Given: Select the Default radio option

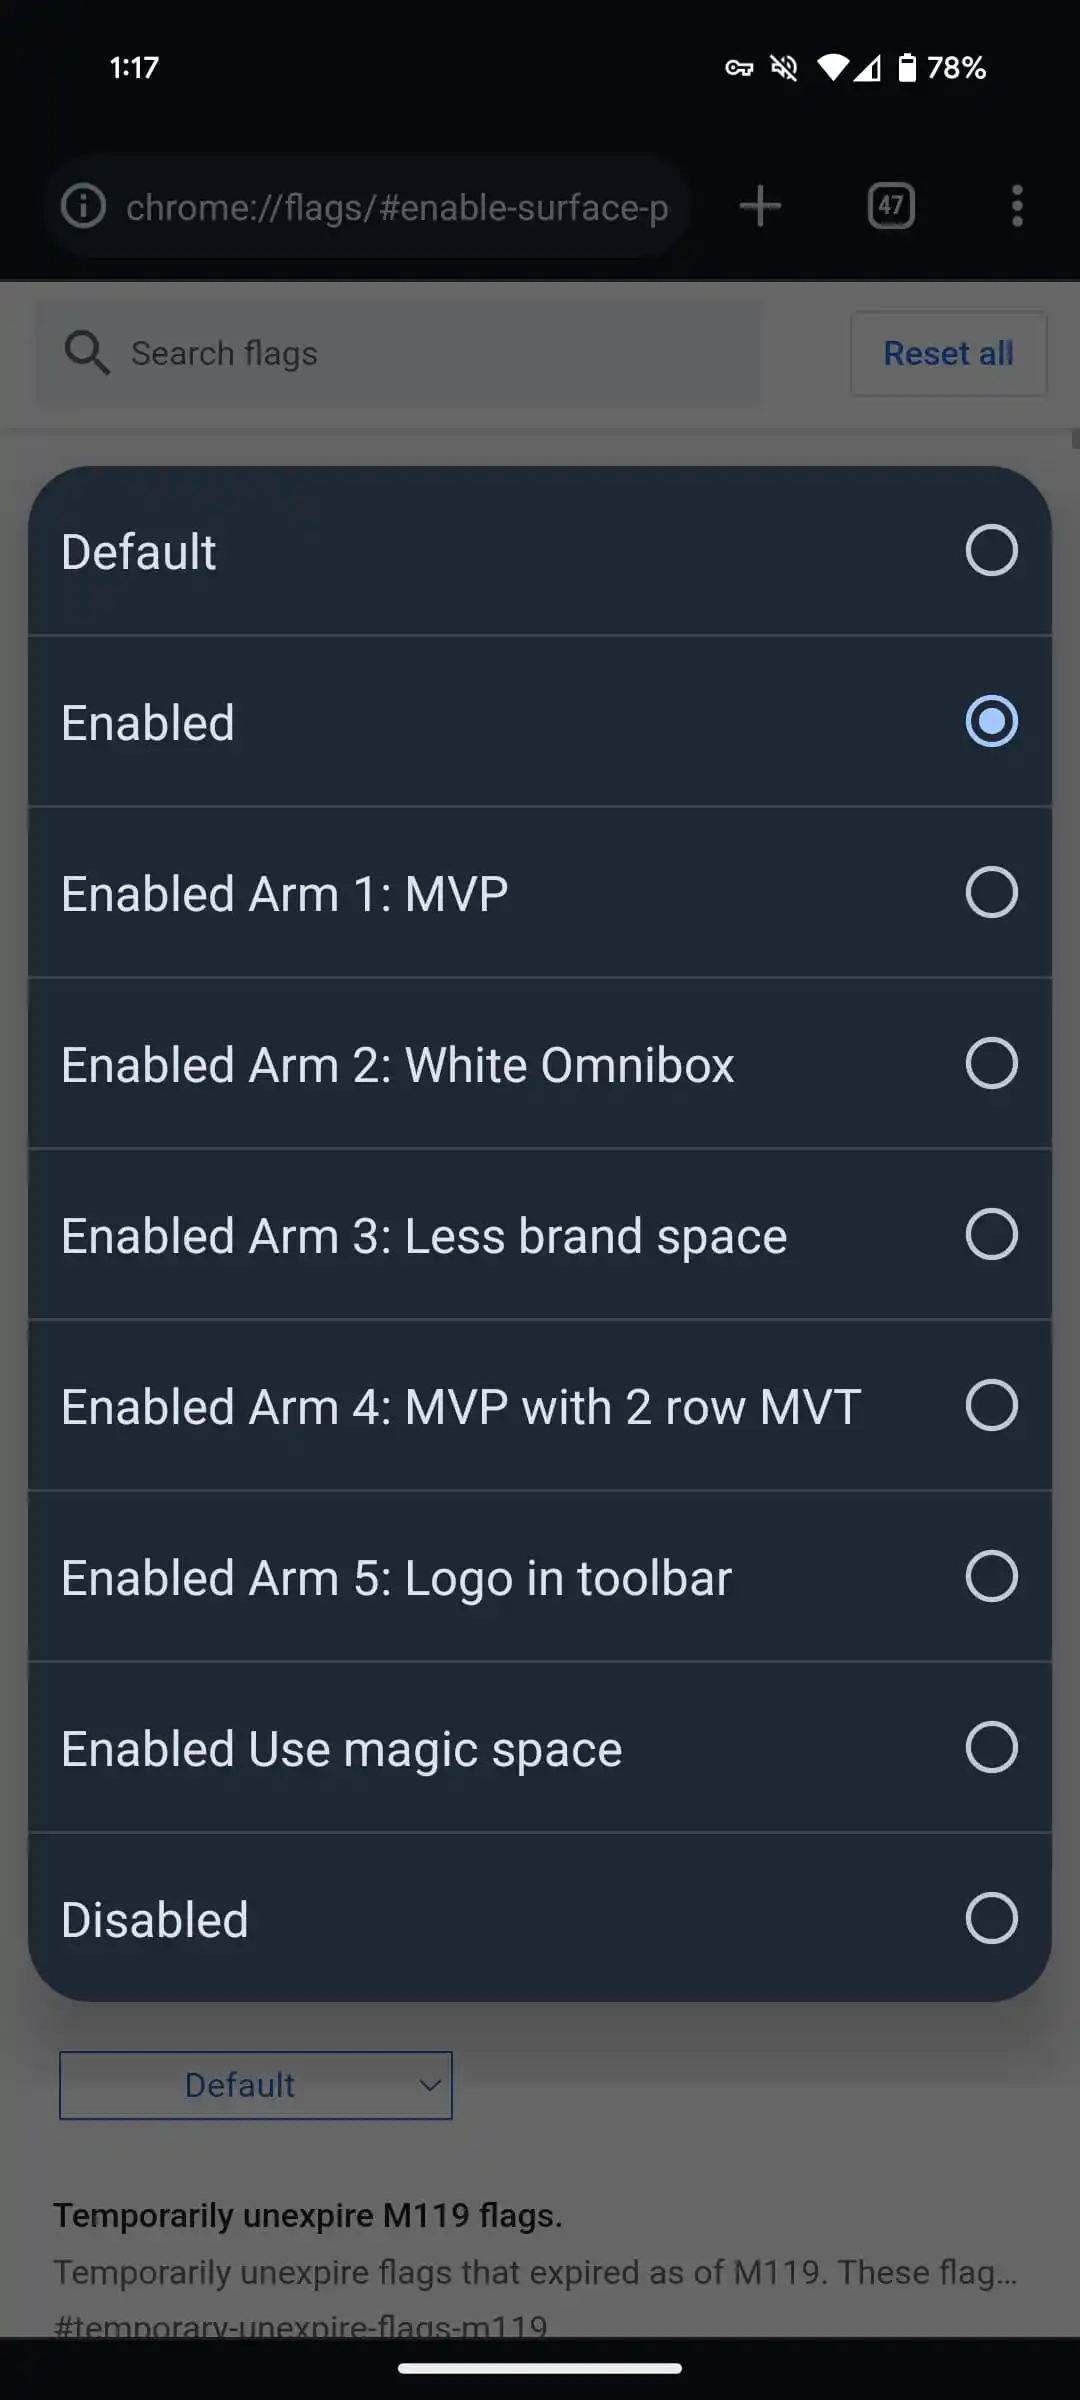Looking at the screenshot, I should [x=991, y=550].
